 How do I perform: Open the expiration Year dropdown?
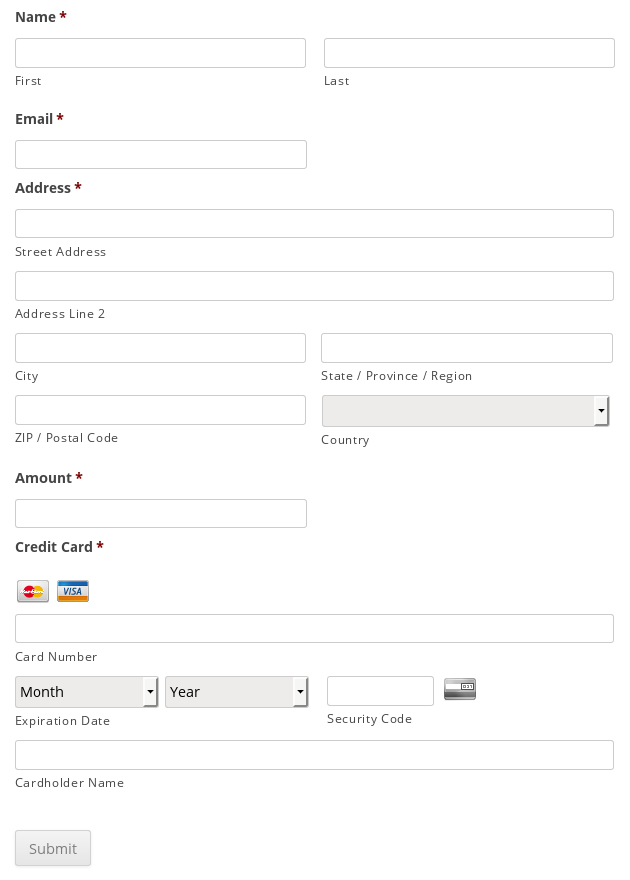(x=236, y=692)
